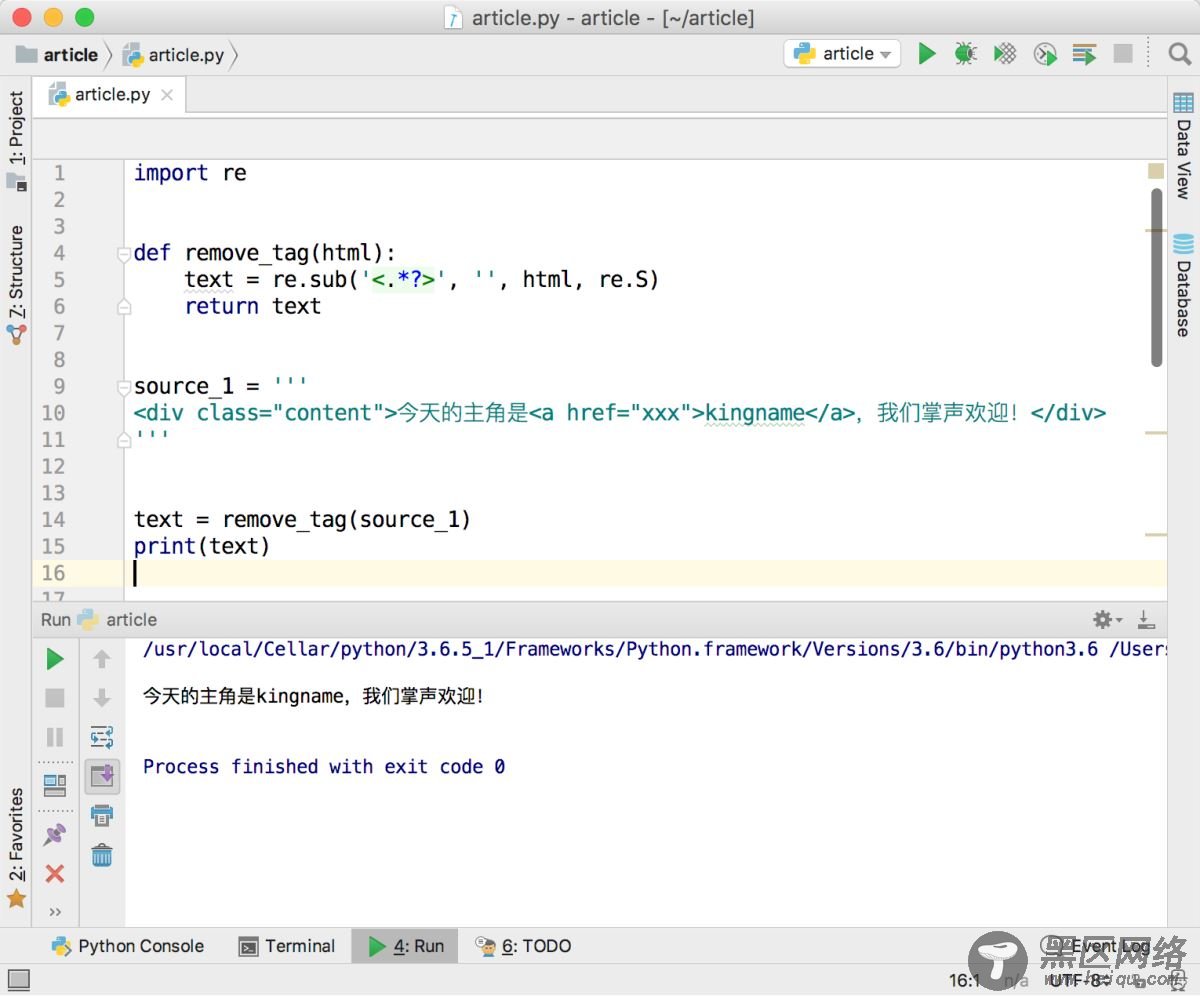Restore the Run panel layout
The image size is (1200, 996).
coord(55,785)
